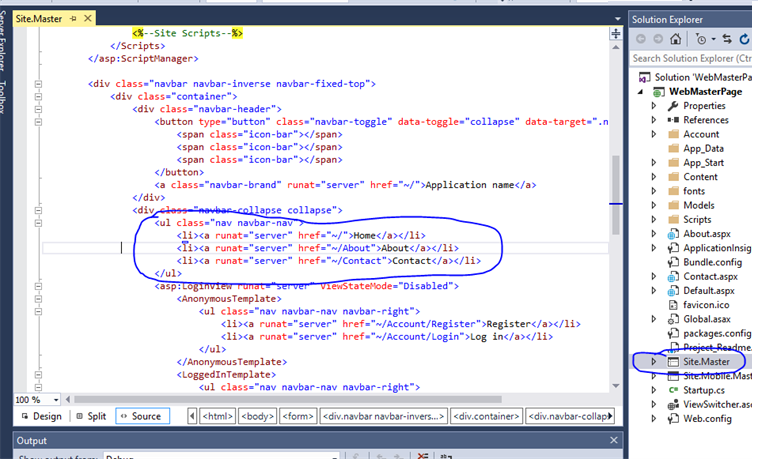
Task: Close the Site.Master editor tab
Action: (87, 18)
